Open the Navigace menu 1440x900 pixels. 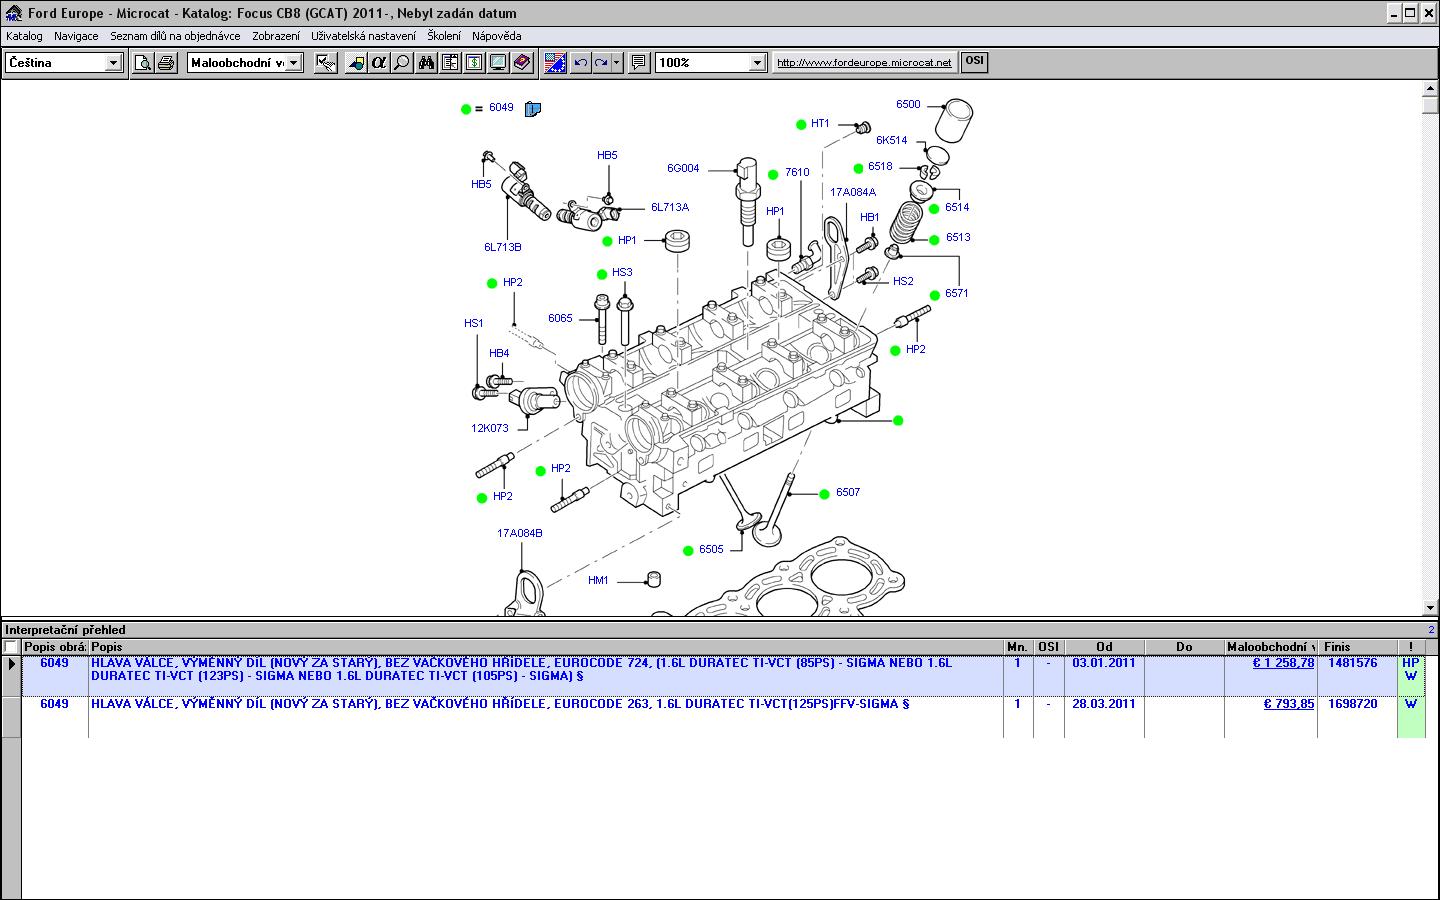(x=76, y=36)
